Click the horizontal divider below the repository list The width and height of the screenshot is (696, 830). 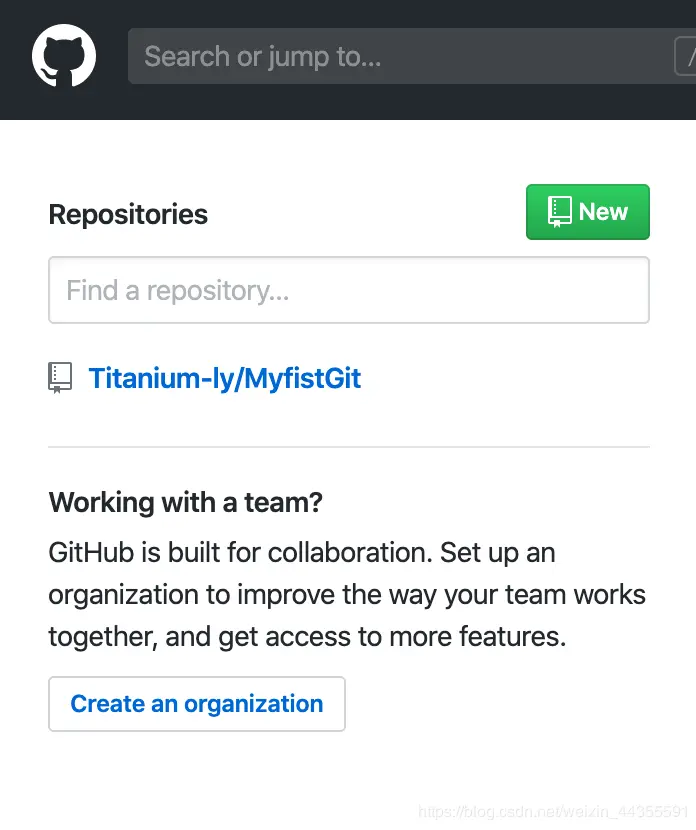tap(349, 447)
